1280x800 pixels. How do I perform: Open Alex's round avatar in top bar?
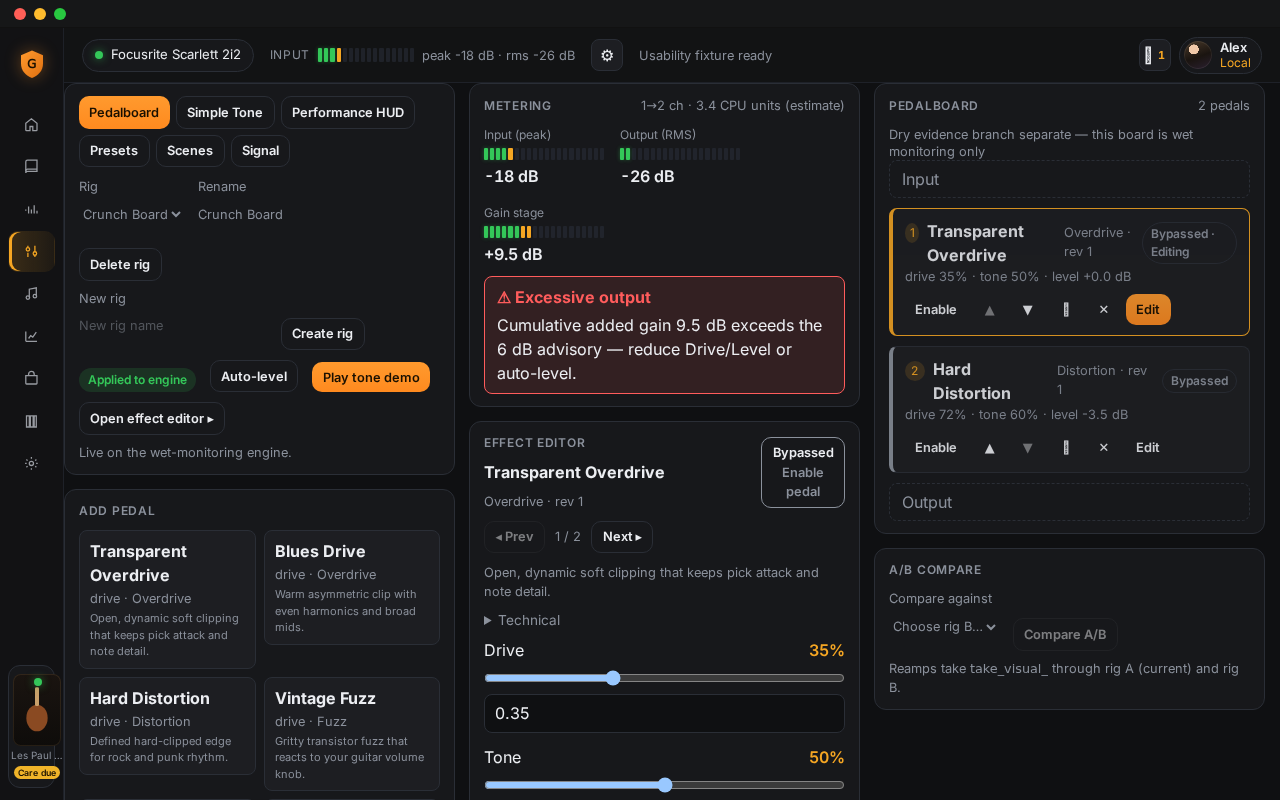click(1197, 55)
